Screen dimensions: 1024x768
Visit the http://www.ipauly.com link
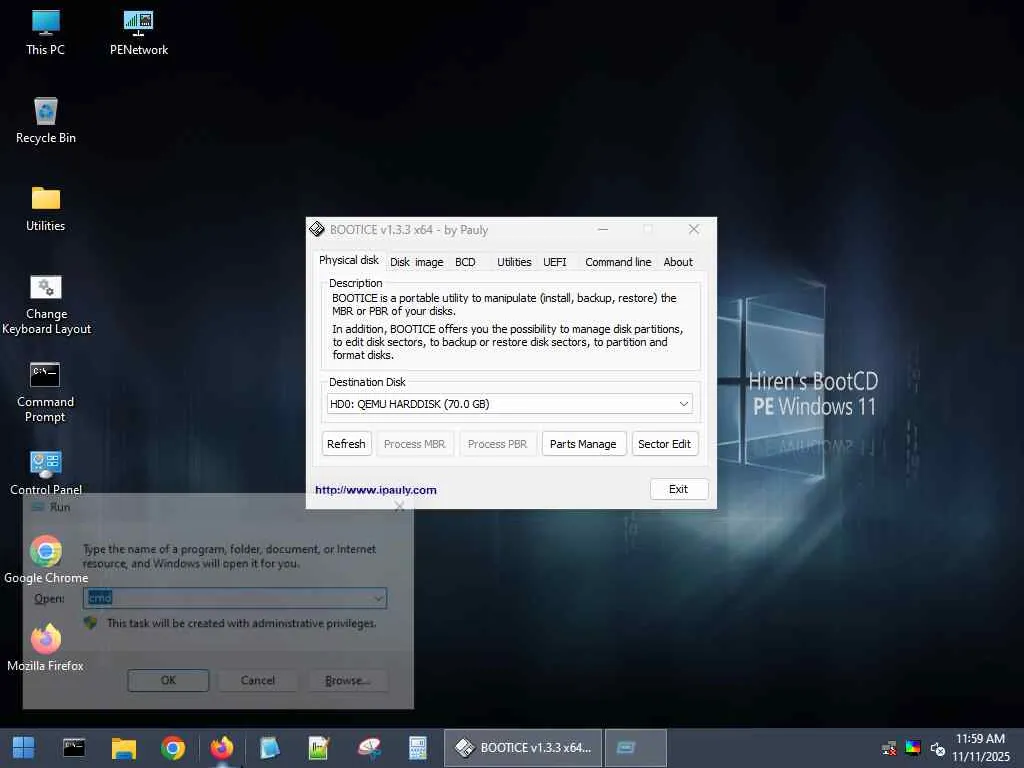376,490
